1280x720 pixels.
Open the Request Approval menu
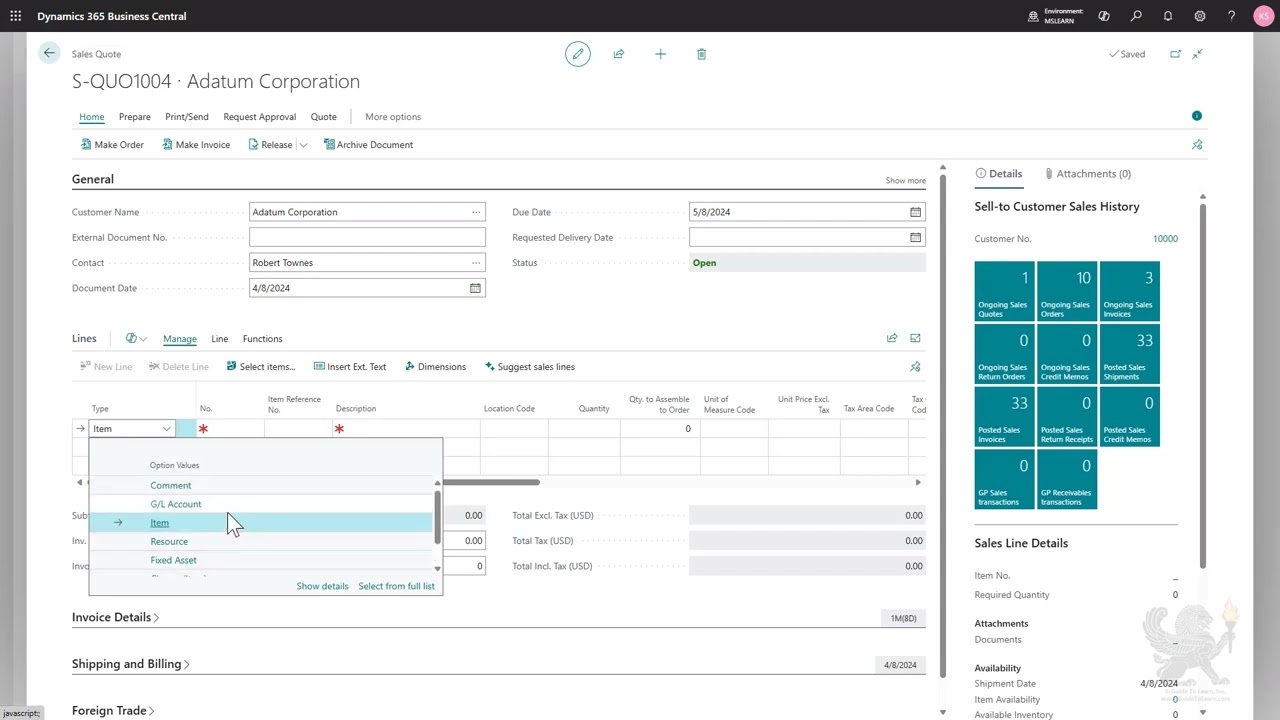[260, 117]
